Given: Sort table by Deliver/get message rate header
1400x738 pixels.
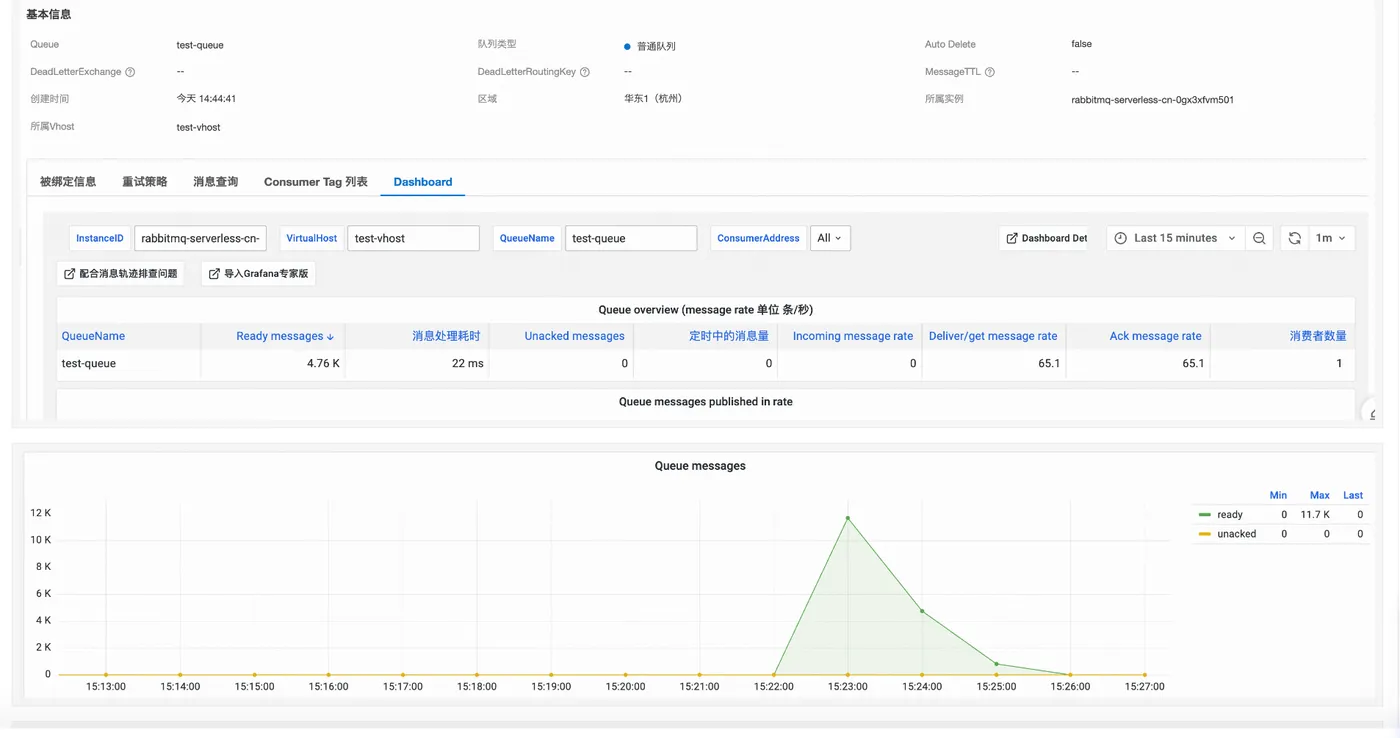Looking at the screenshot, I should click(993, 336).
